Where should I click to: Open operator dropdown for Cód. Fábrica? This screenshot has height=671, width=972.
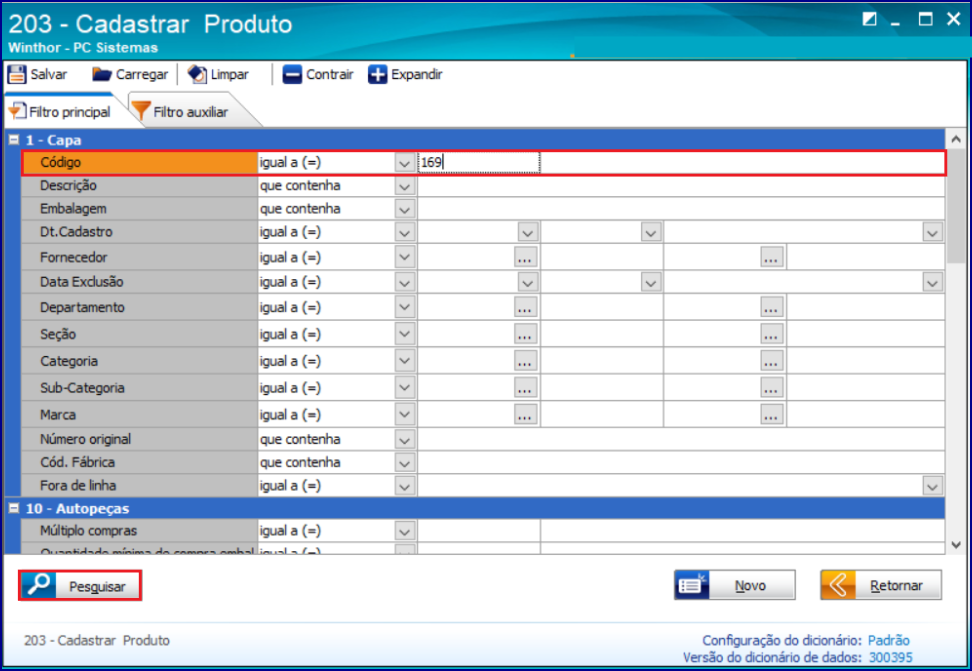click(x=405, y=463)
